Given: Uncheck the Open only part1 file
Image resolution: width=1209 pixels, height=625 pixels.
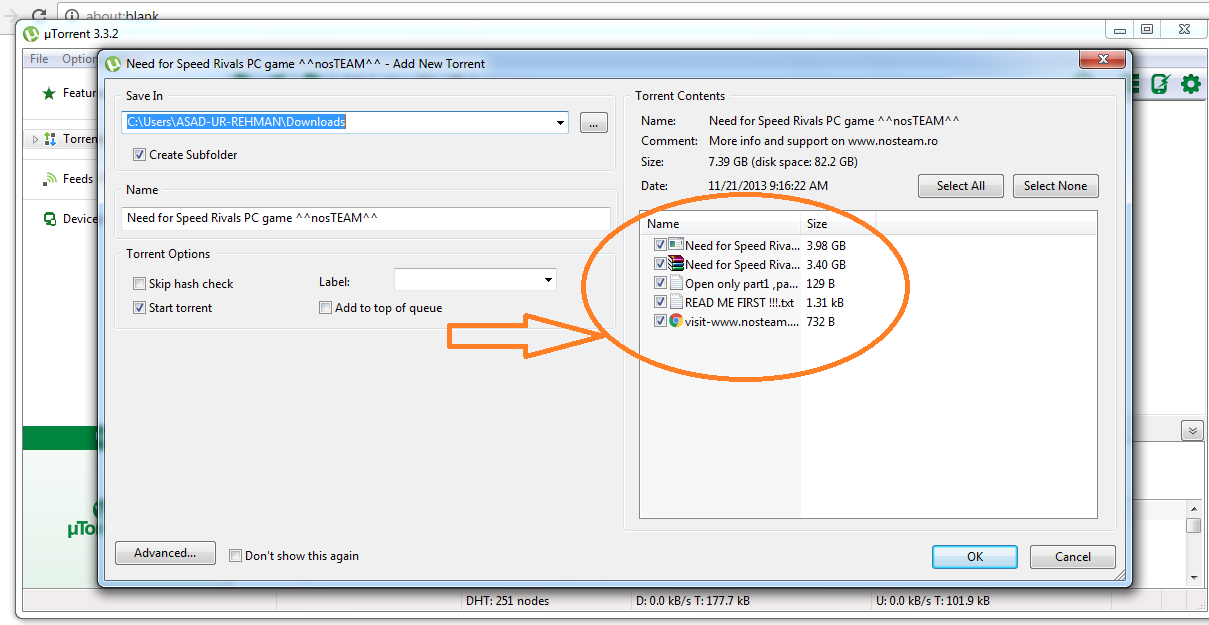Looking at the screenshot, I should [660, 283].
